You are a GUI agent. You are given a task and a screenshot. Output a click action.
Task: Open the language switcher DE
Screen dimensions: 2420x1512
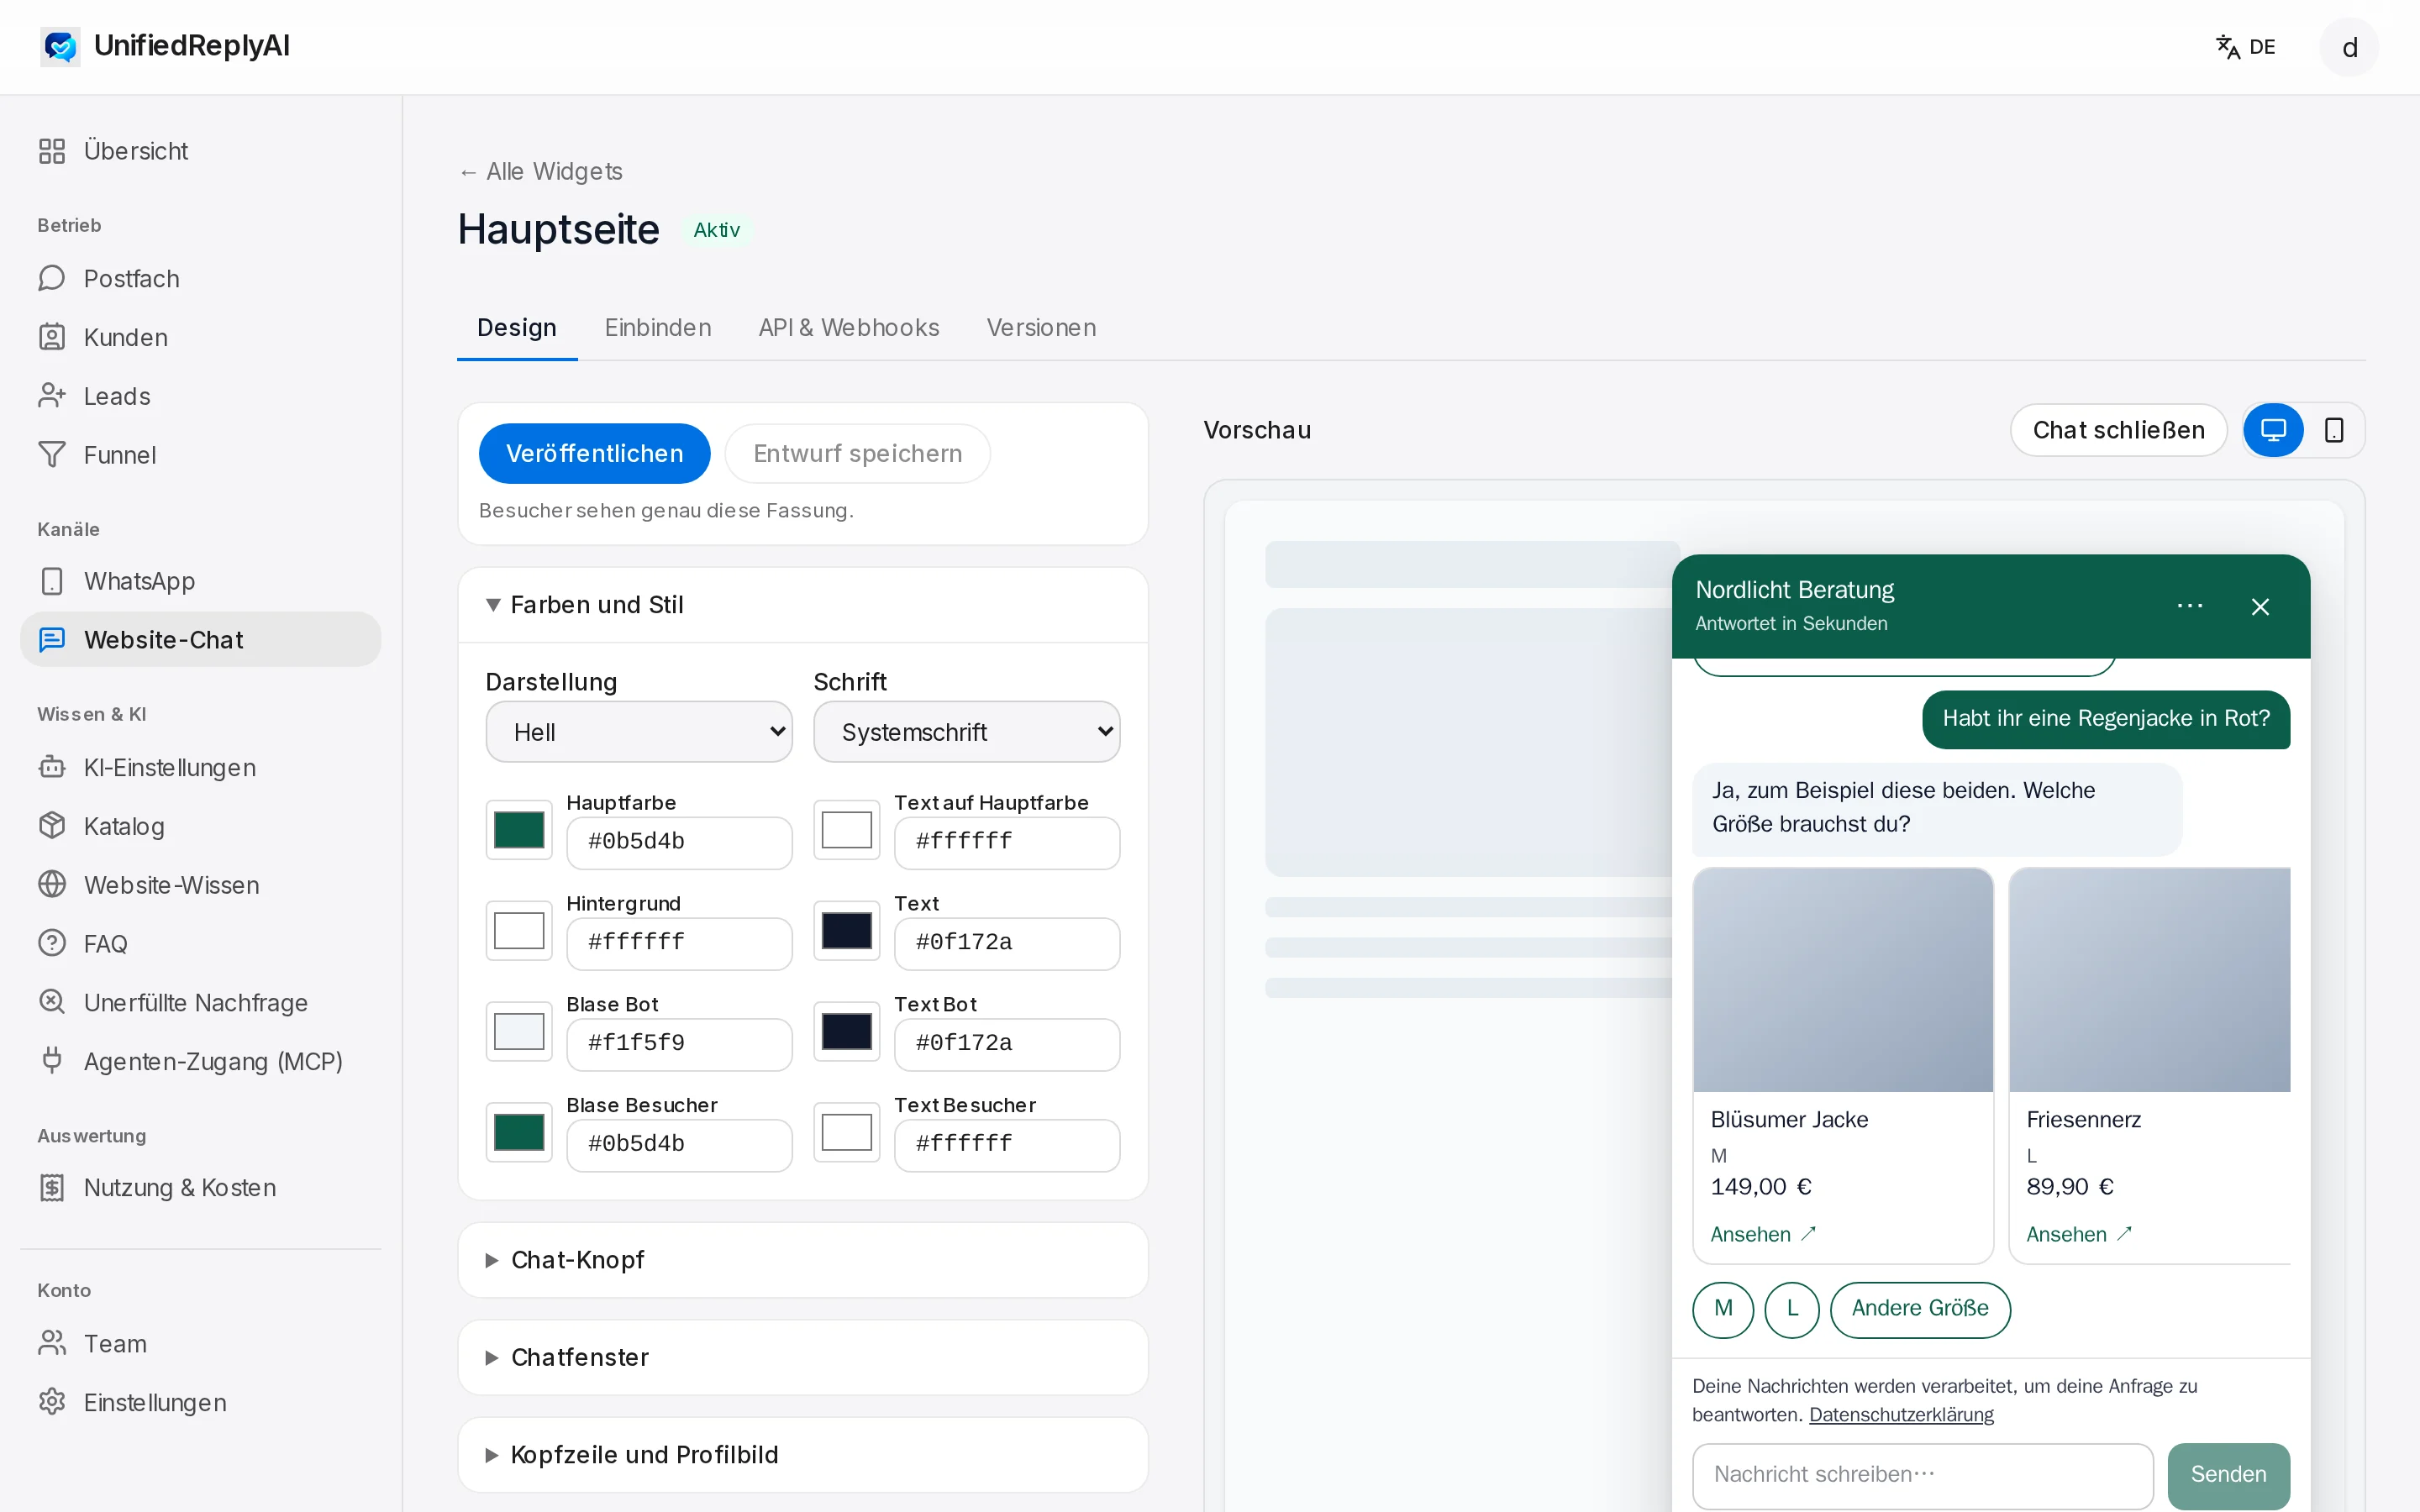(x=2246, y=47)
